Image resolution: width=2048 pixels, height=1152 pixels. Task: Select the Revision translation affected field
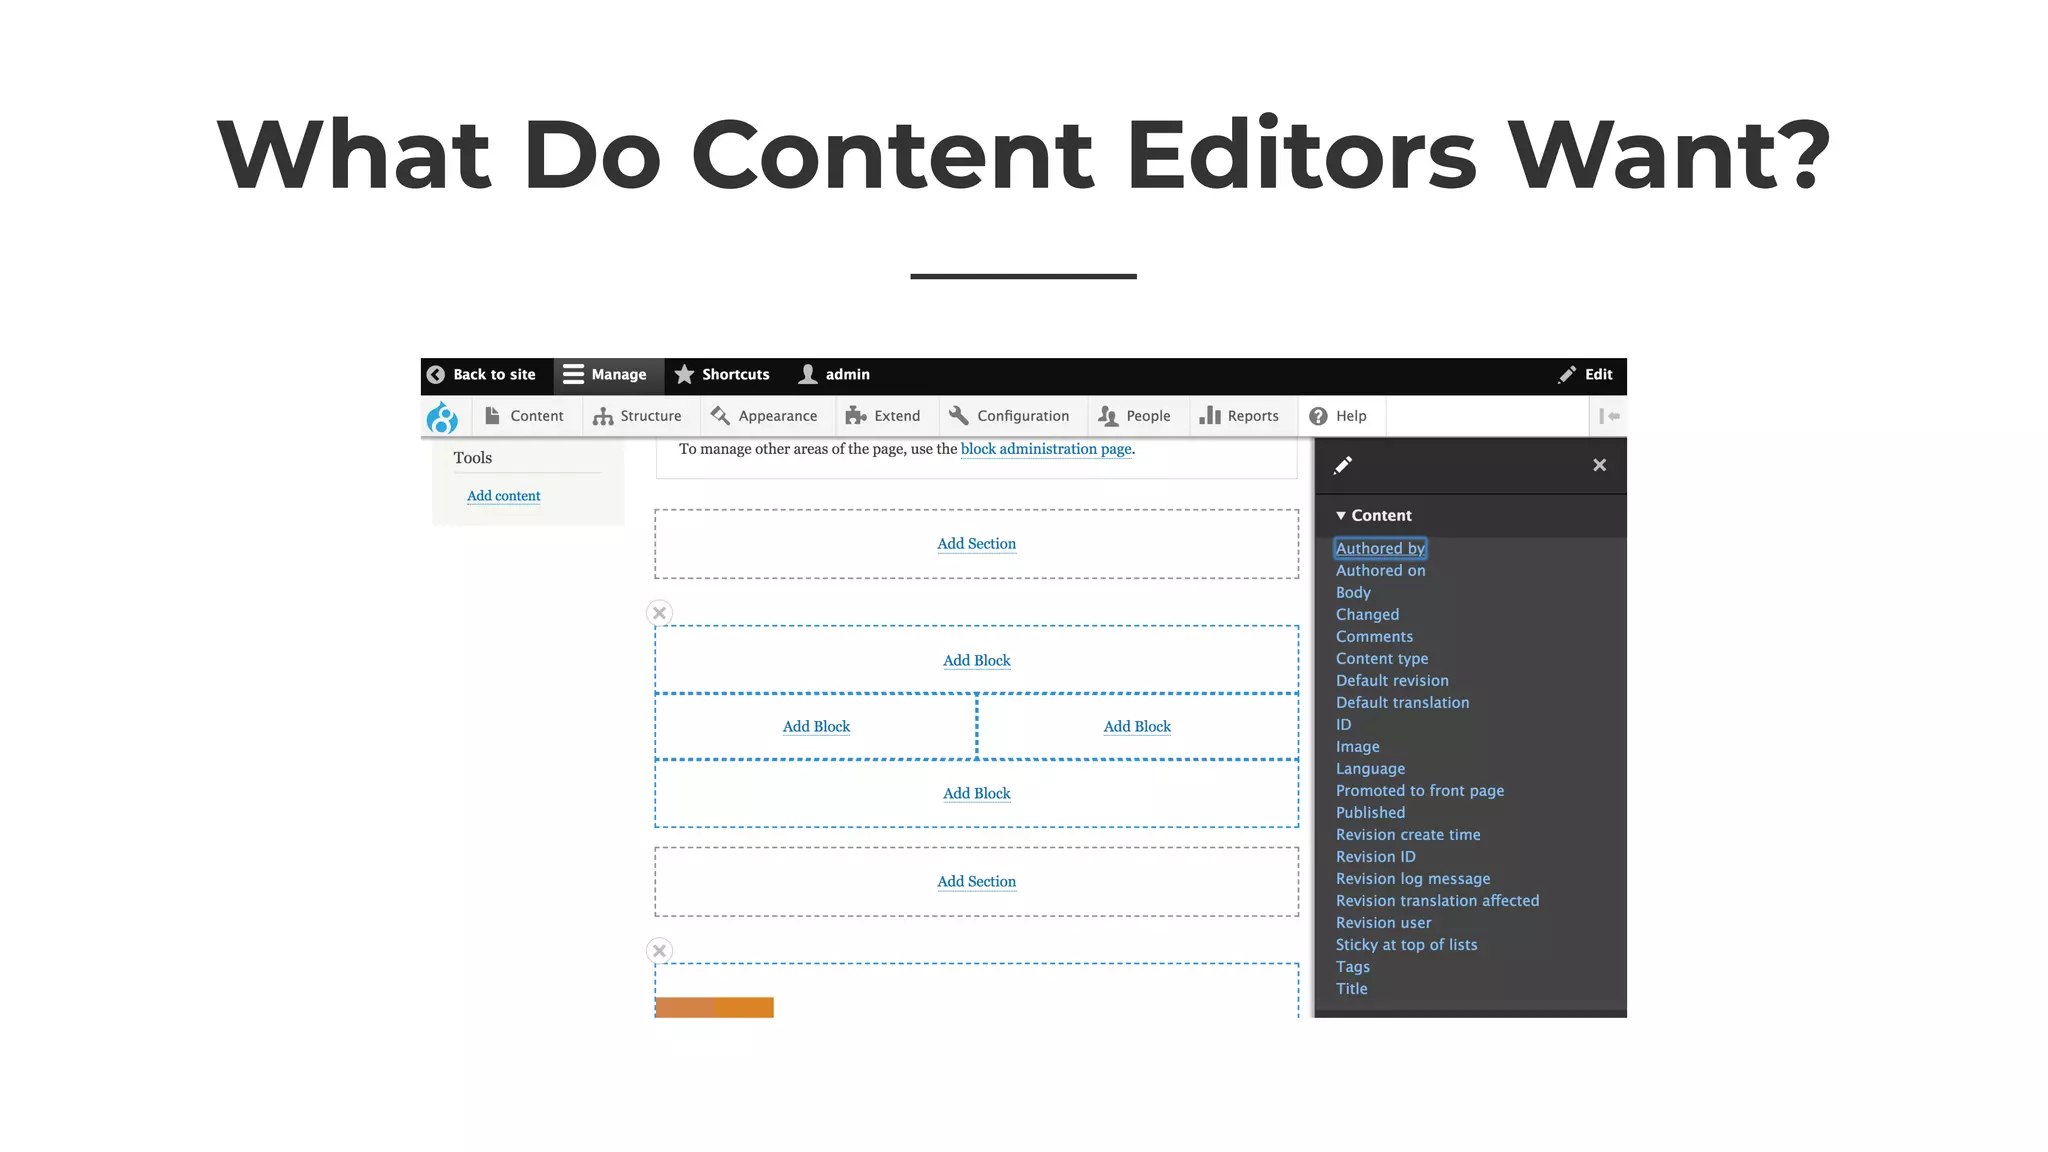click(1437, 901)
